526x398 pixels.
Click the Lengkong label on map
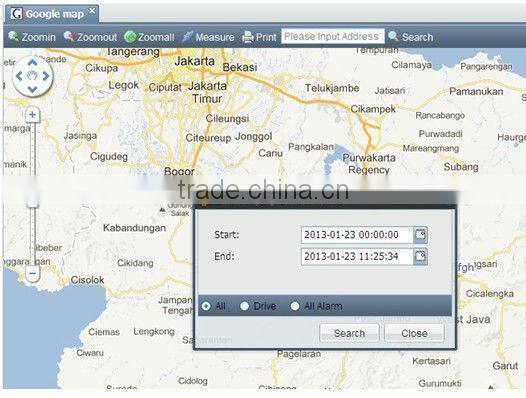click(154, 332)
